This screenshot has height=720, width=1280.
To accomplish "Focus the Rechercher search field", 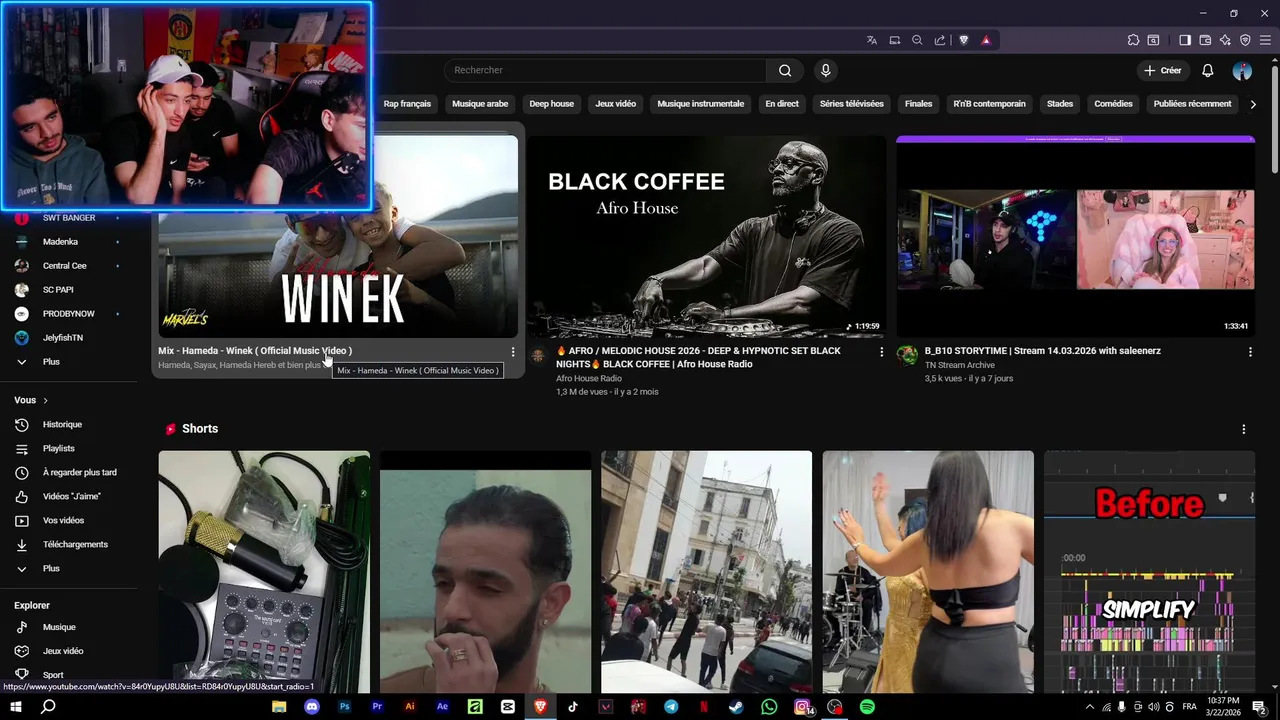I will 605,70.
